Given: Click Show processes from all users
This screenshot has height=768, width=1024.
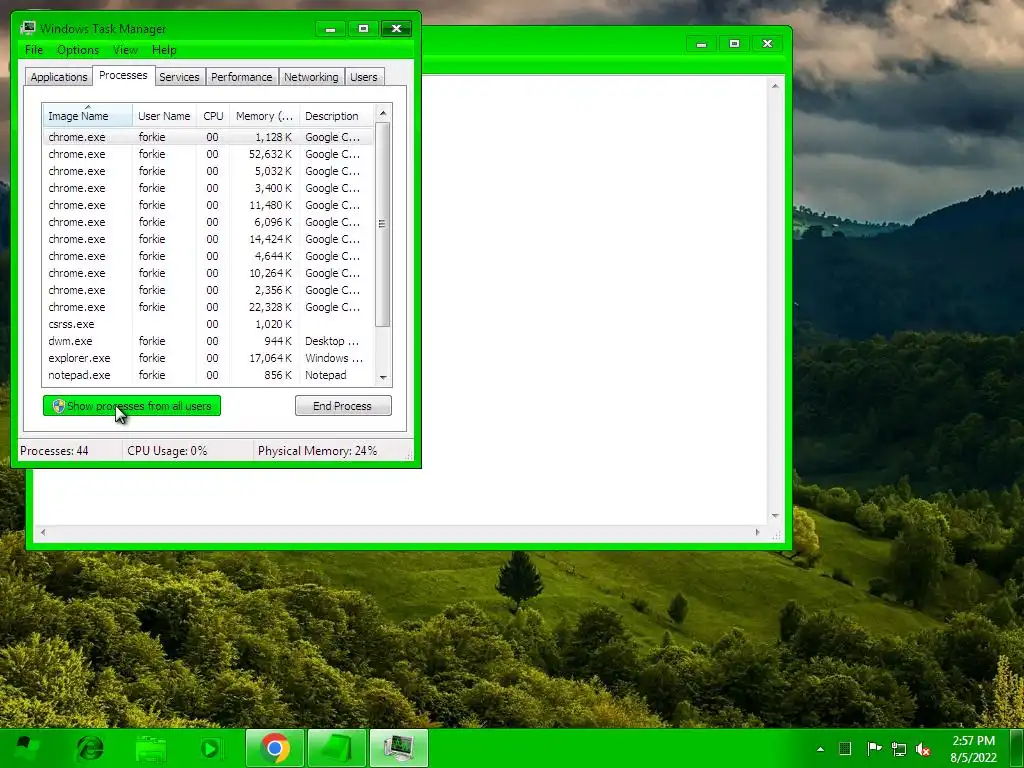Looking at the screenshot, I should tap(132, 406).
